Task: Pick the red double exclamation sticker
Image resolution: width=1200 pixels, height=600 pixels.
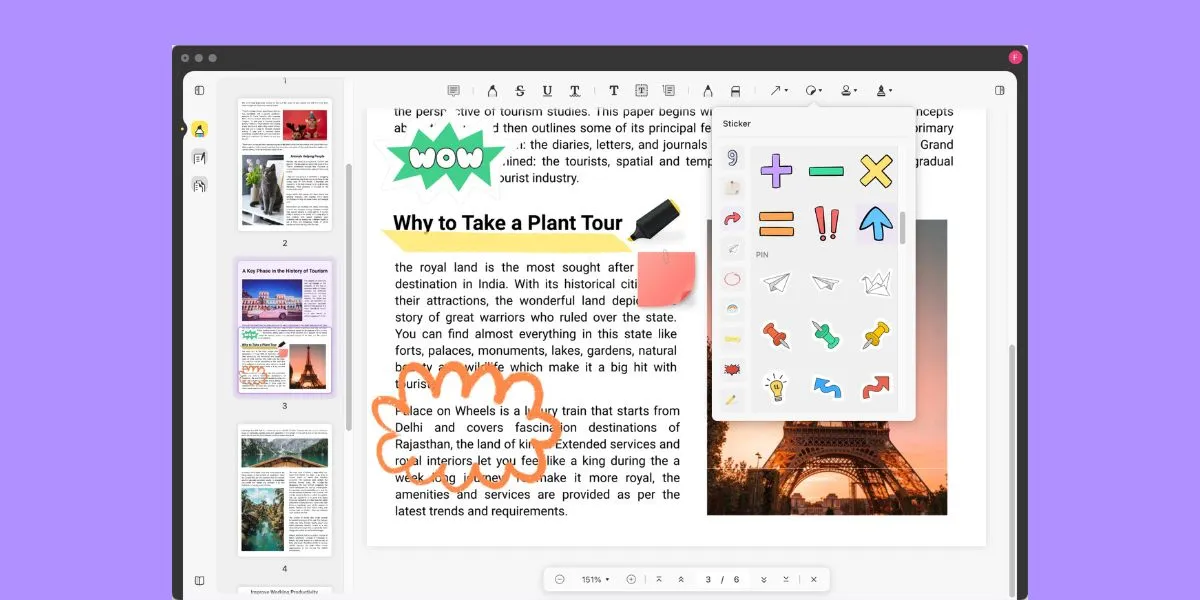Action: click(x=826, y=223)
